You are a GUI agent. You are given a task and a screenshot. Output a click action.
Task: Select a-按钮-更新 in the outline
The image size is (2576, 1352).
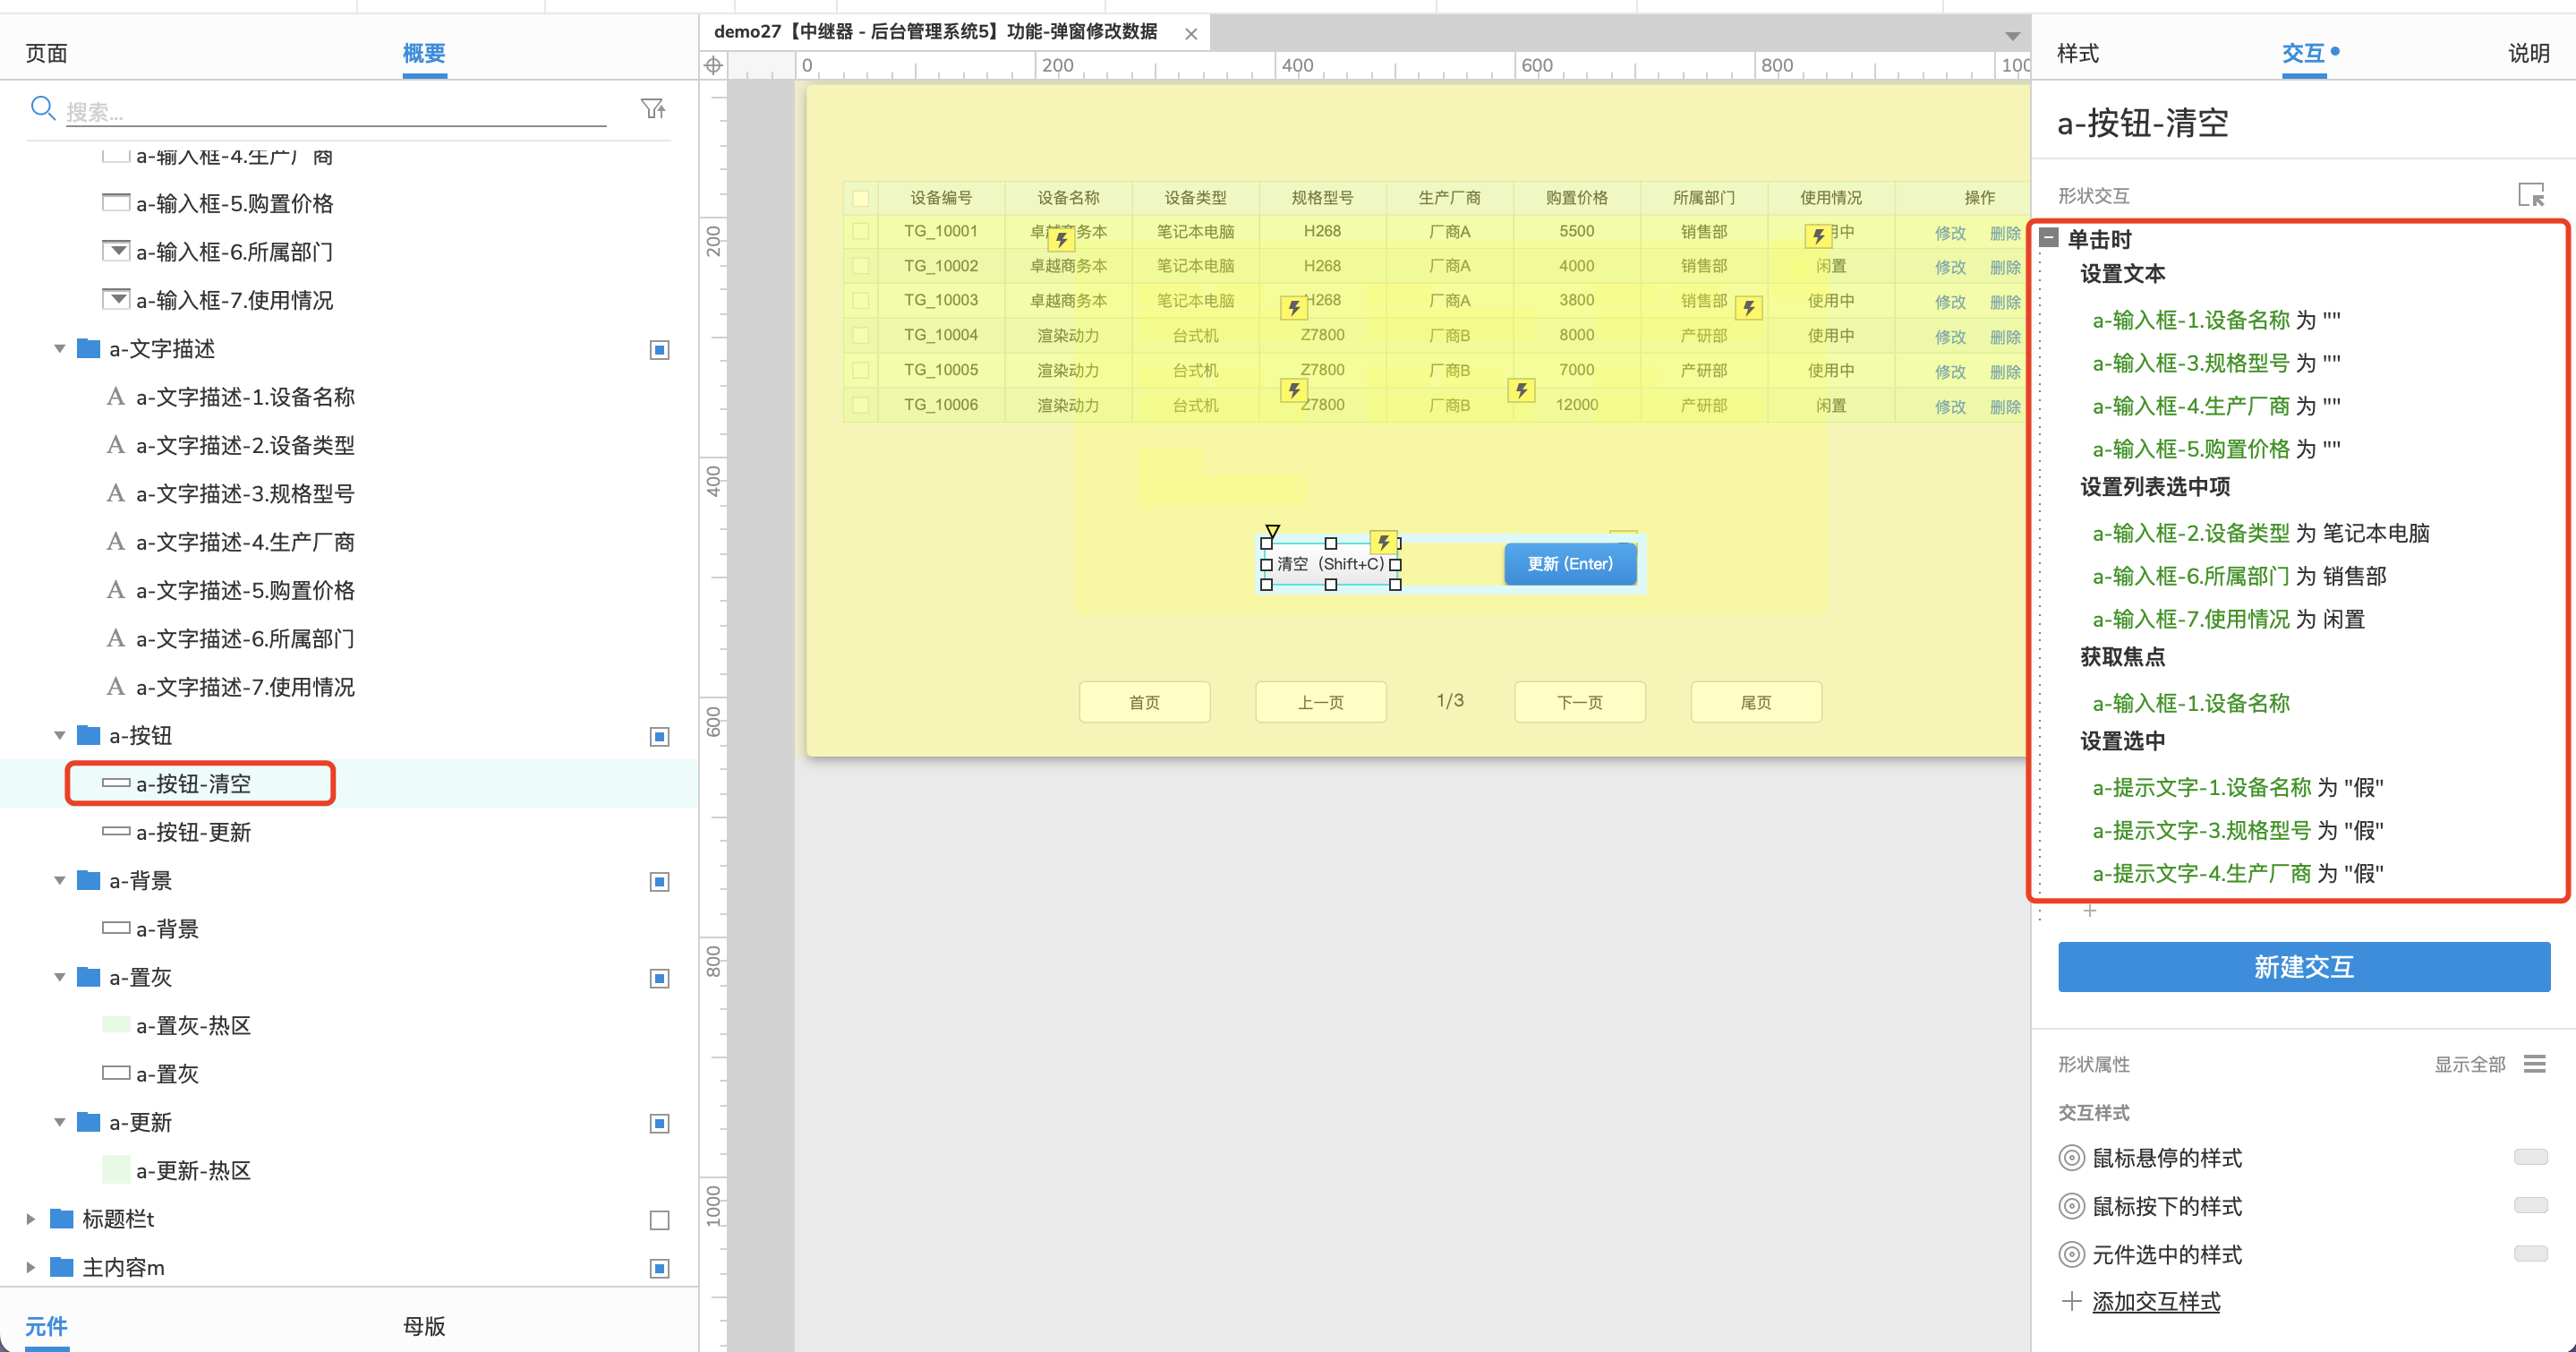tap(193, 832)
